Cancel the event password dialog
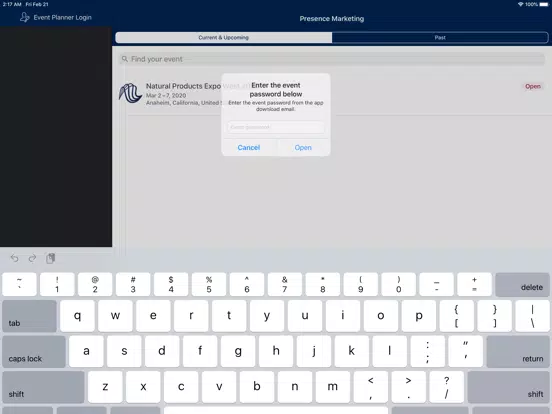 pyautogui.click(x=249, y=148)
